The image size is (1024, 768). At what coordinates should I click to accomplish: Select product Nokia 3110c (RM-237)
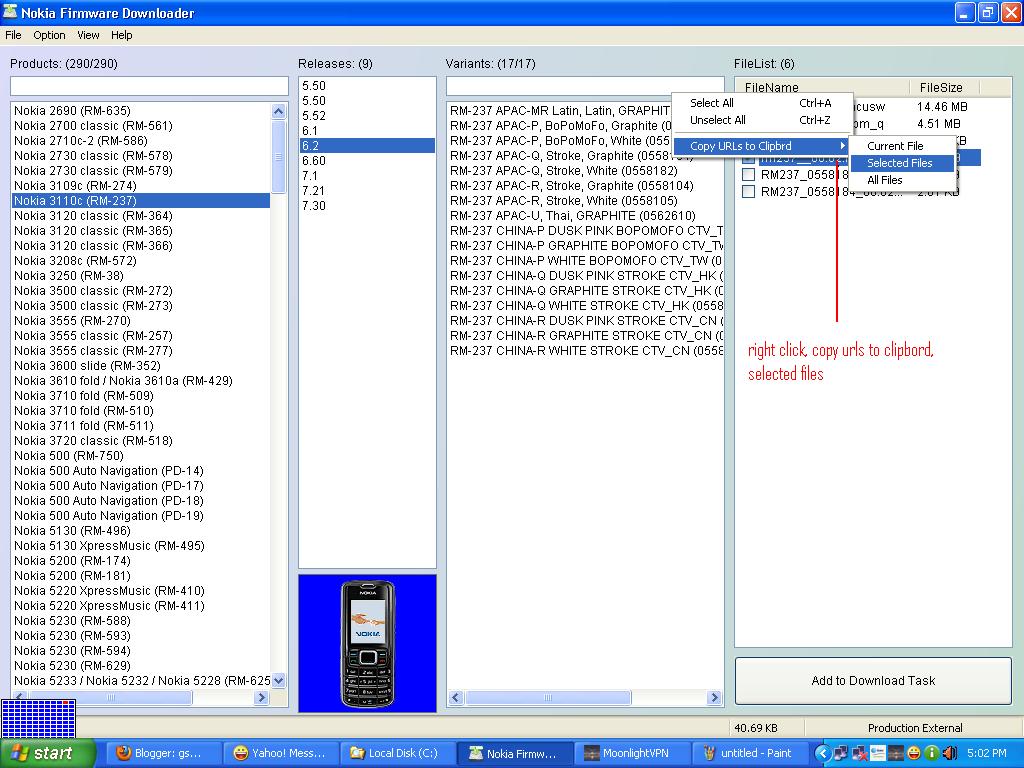141,200
